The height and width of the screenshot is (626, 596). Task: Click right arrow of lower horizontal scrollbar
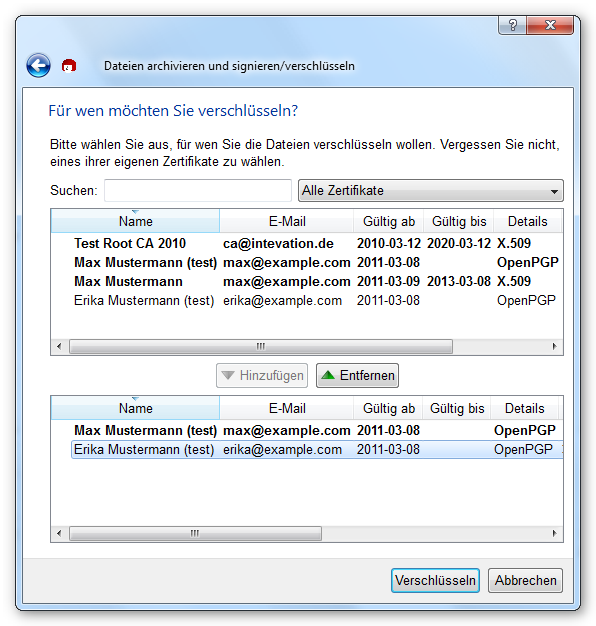(x=554, y=533)
